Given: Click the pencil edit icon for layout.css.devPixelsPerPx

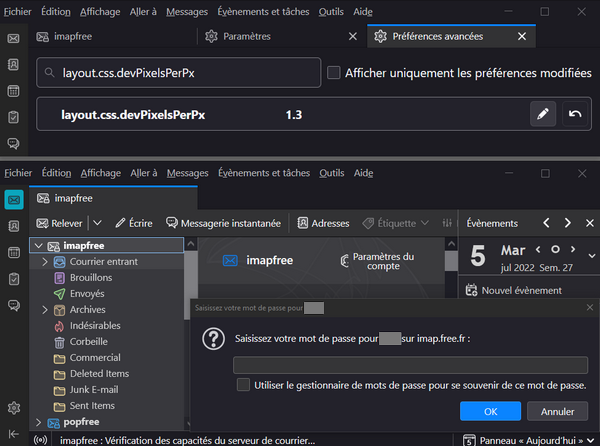Looking at the screenshot, I should coord(542,115).
